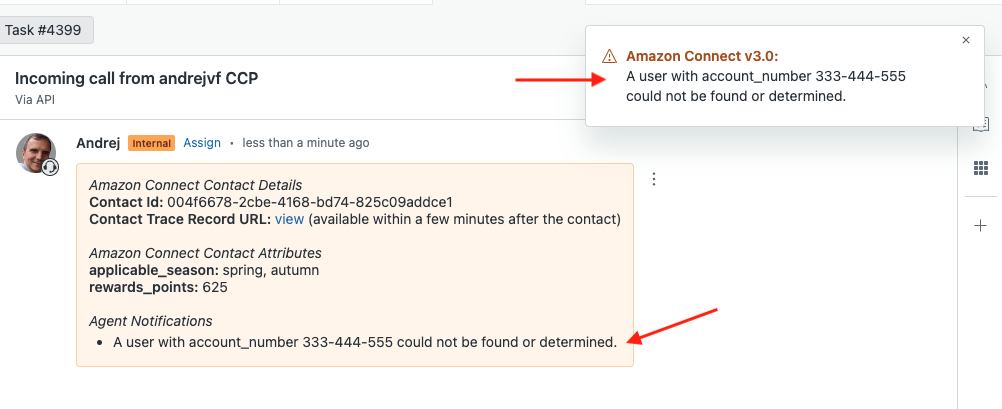This screenshot has height=409, width=1002.
Task: Click the Assign link
Action: pyautogui.click(x=202, y=143)
